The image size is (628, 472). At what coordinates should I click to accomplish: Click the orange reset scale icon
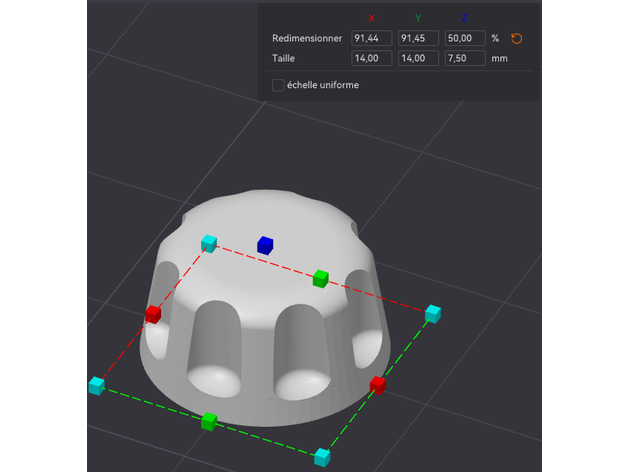point(517,39)
